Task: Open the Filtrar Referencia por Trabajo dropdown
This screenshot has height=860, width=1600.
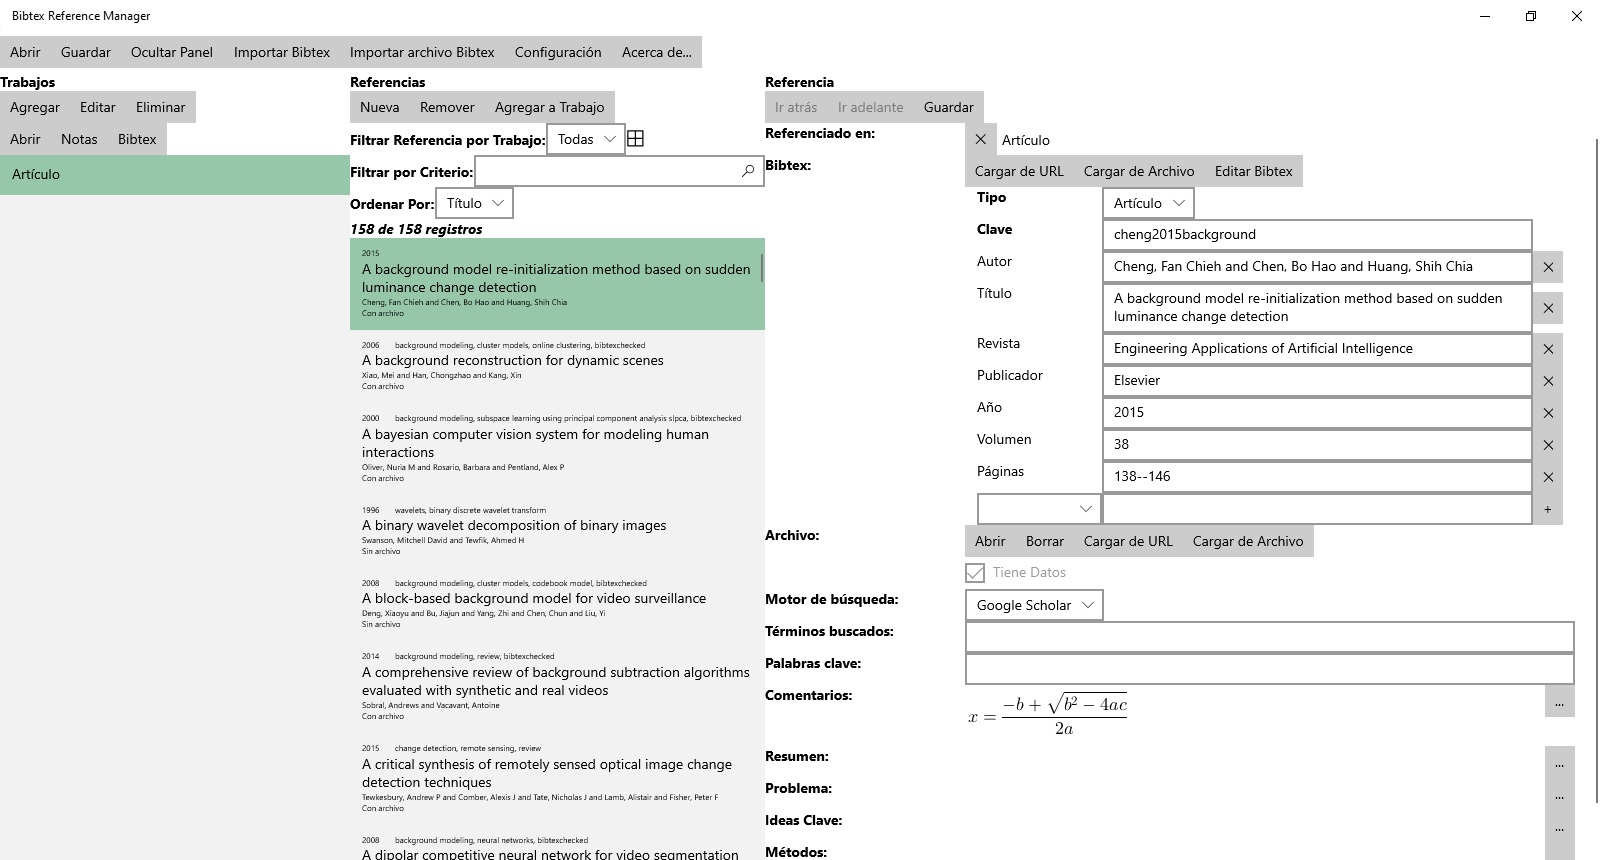Action: pos(586,139)
